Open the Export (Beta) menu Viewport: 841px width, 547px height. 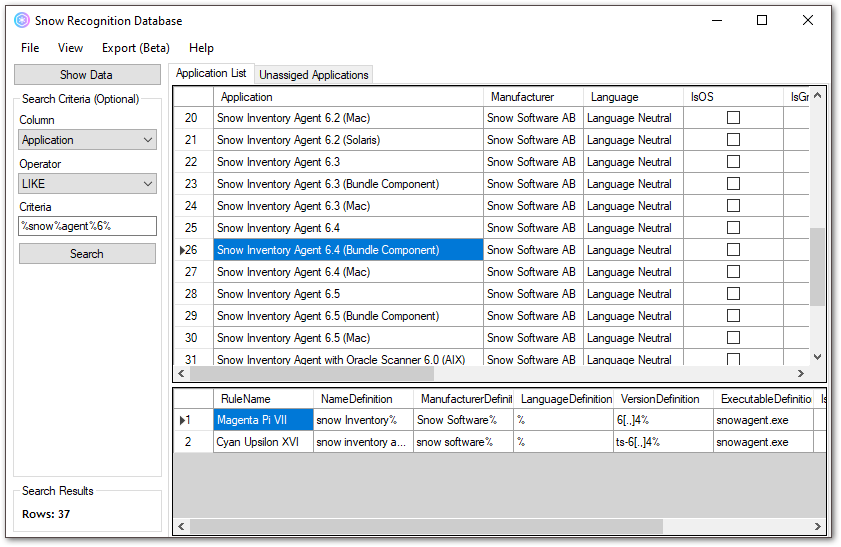(x=135, y=48)
